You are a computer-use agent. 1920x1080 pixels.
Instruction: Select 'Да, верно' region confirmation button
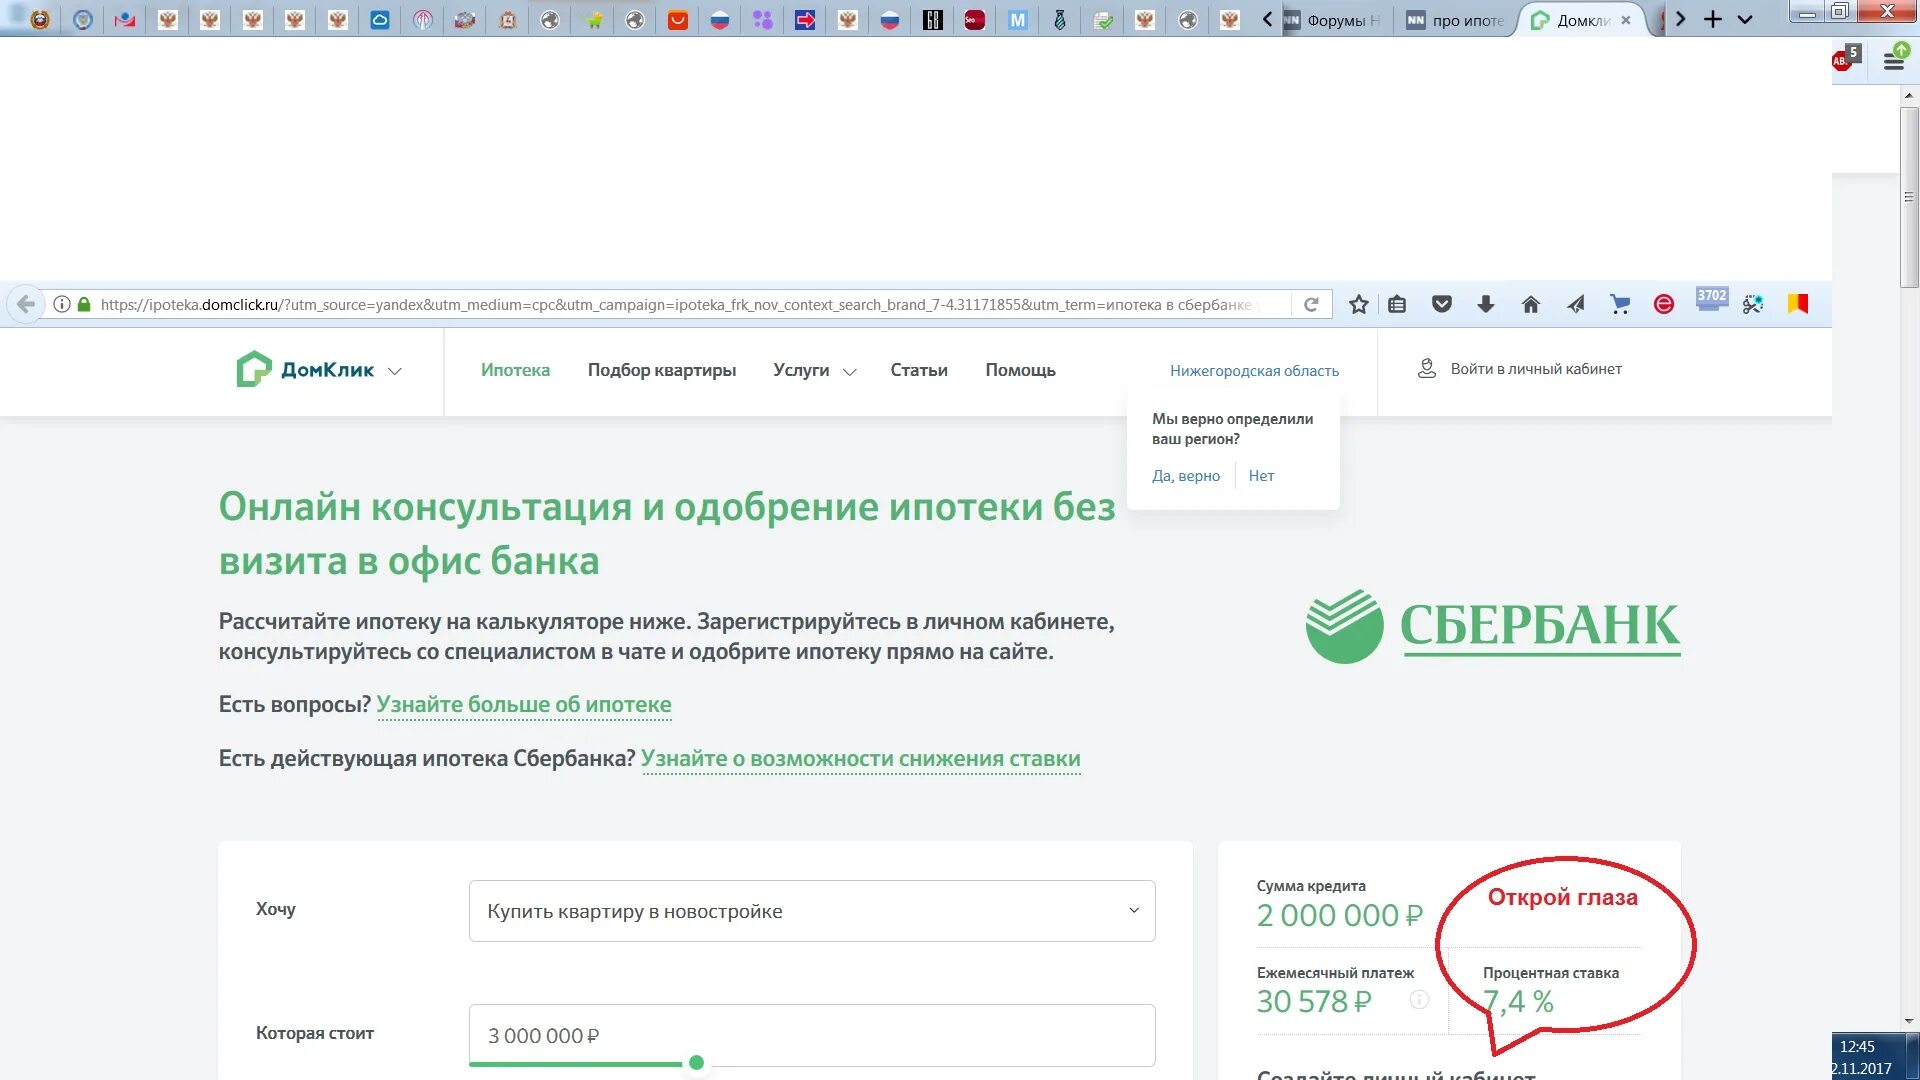(1184, 475)
